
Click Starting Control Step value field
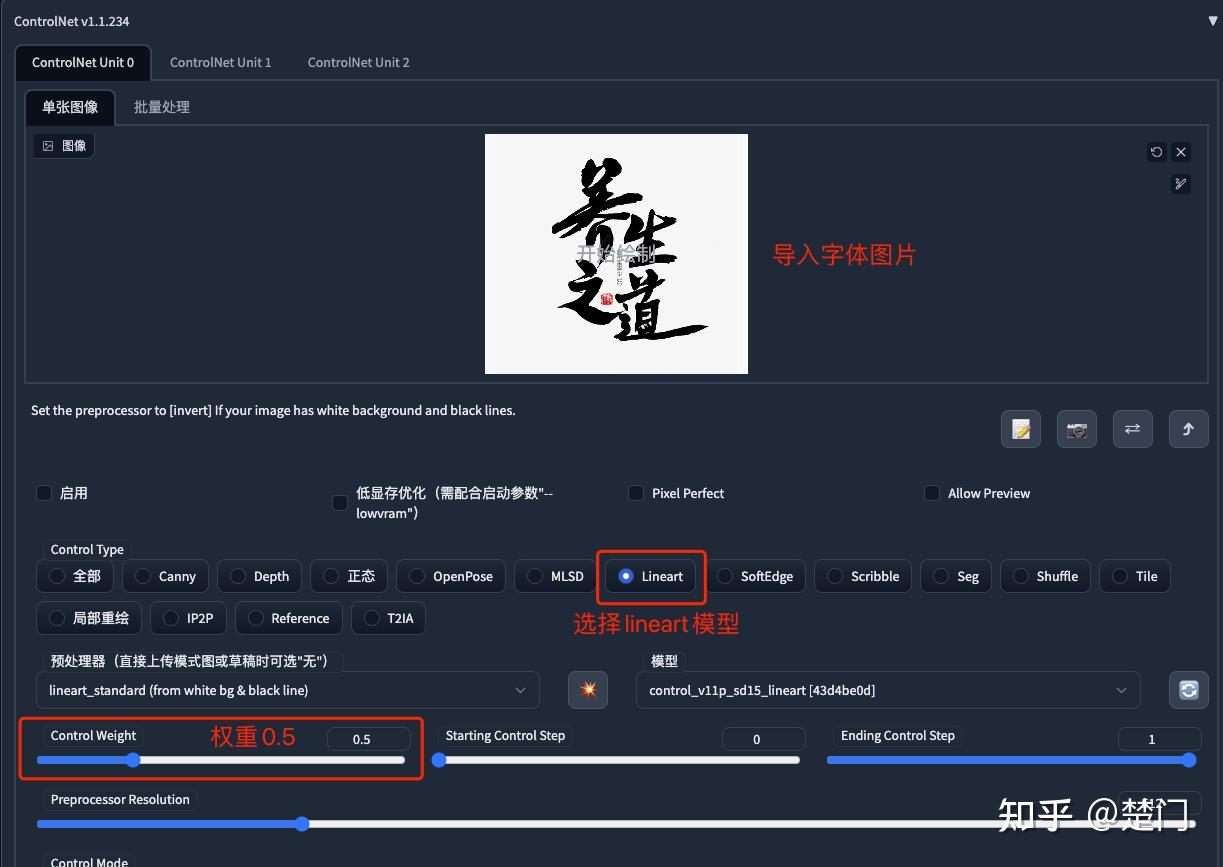(764, 739)
